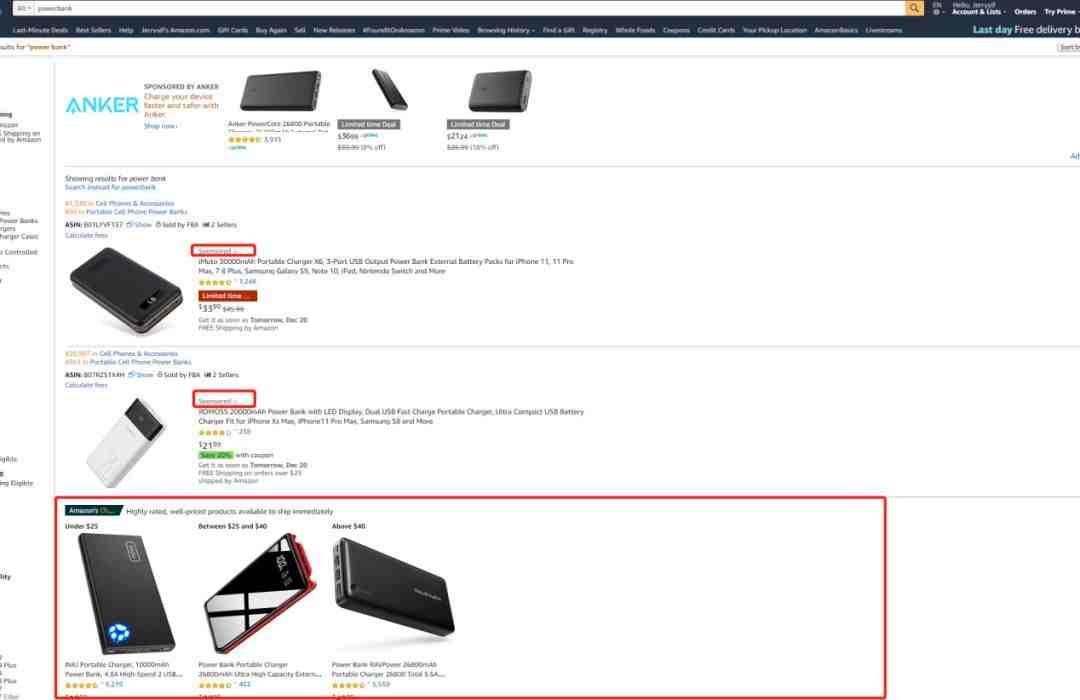Expand the Browsing History menu
This screenshot has height=700, width=1080.
(506, 30)
